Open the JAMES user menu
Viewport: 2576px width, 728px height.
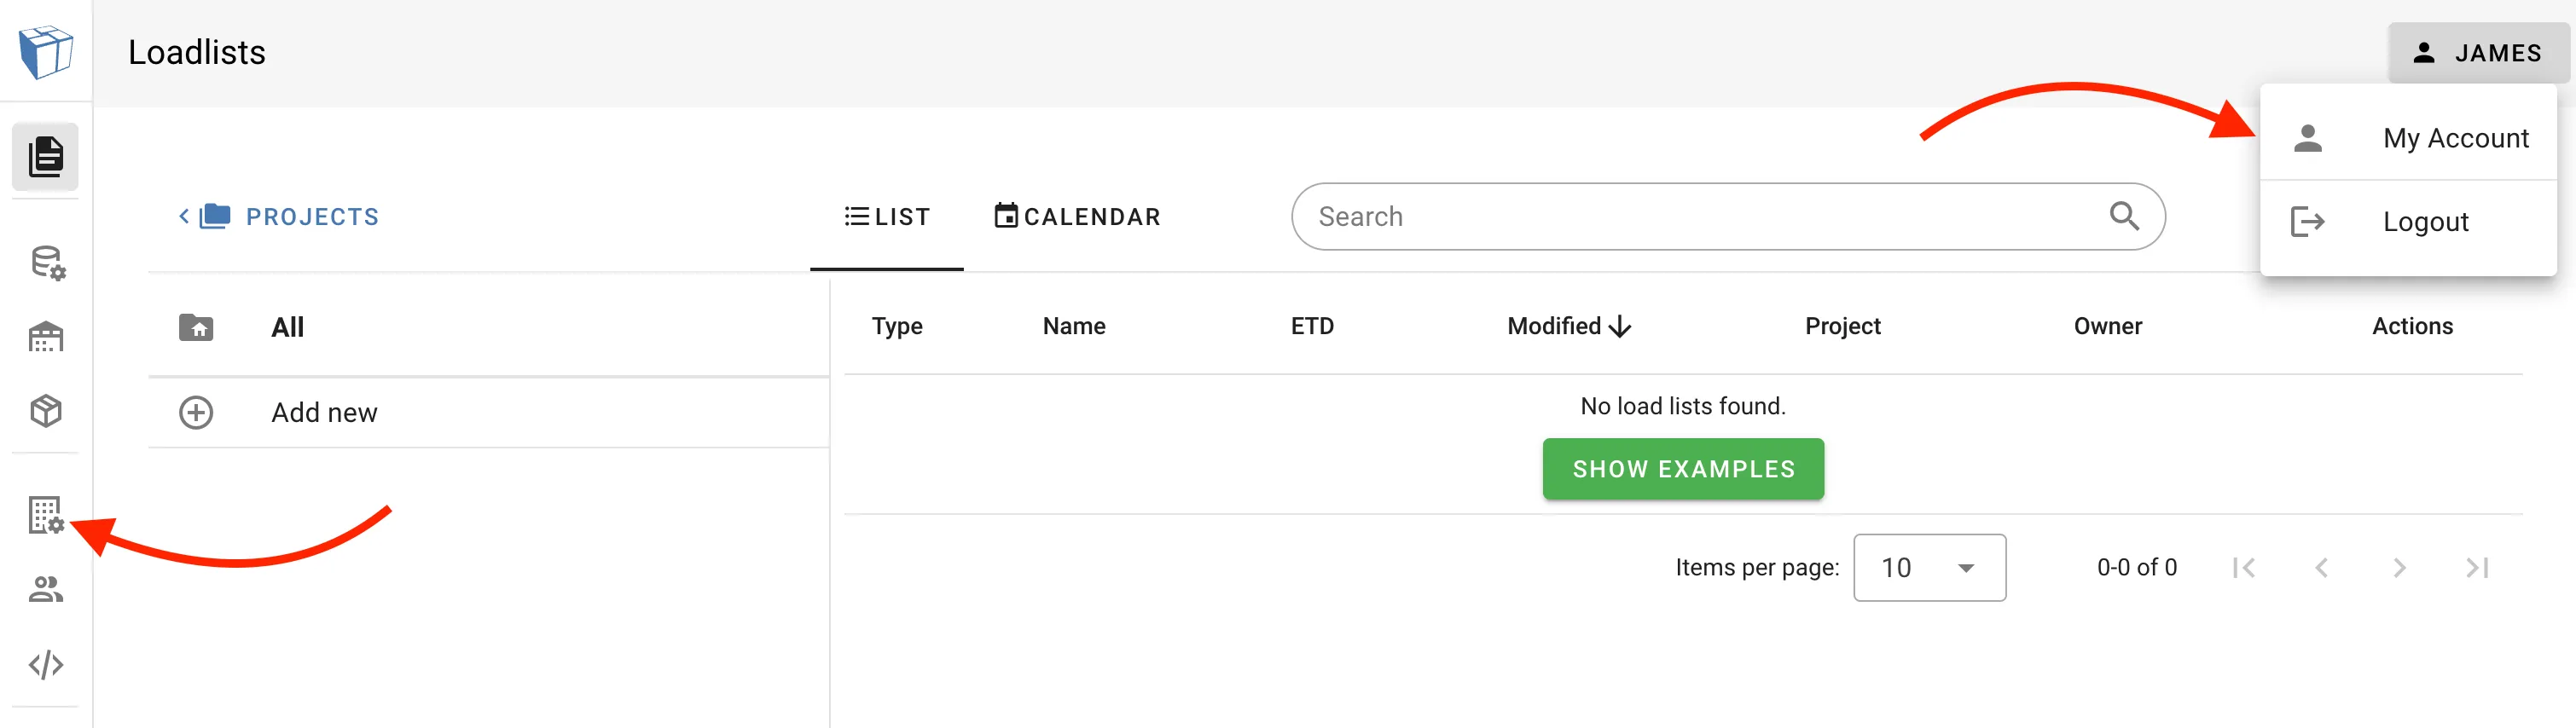[x=2477, y=53]
